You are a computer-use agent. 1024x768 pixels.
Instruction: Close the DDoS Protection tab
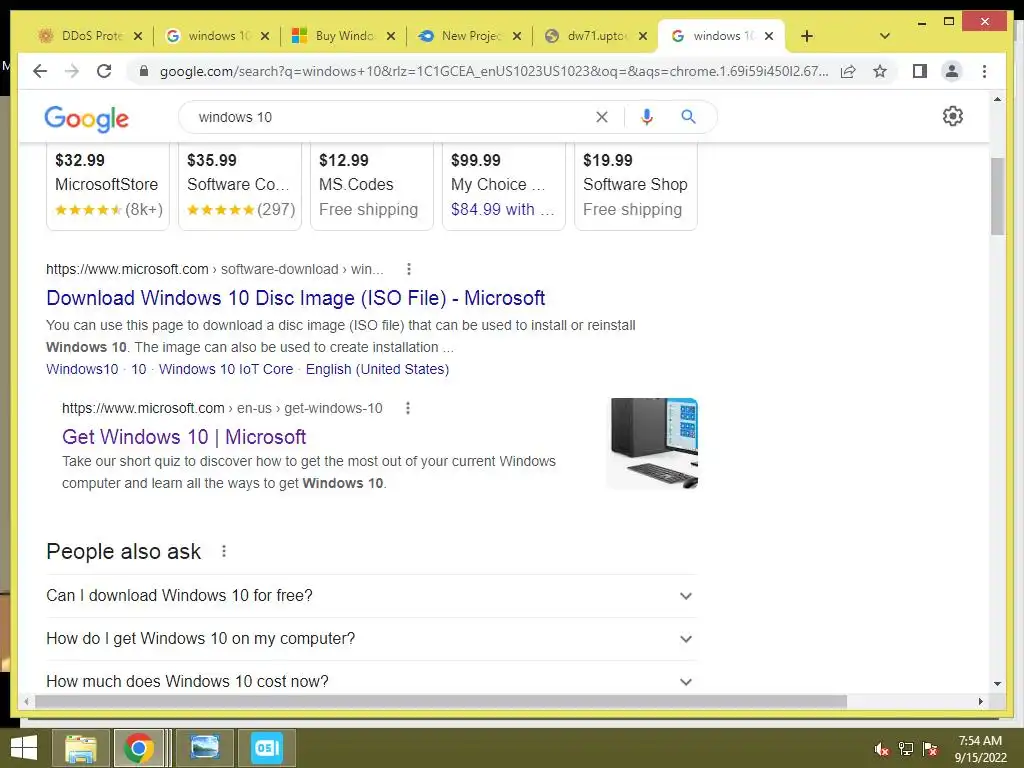click(x=138, y=36)
